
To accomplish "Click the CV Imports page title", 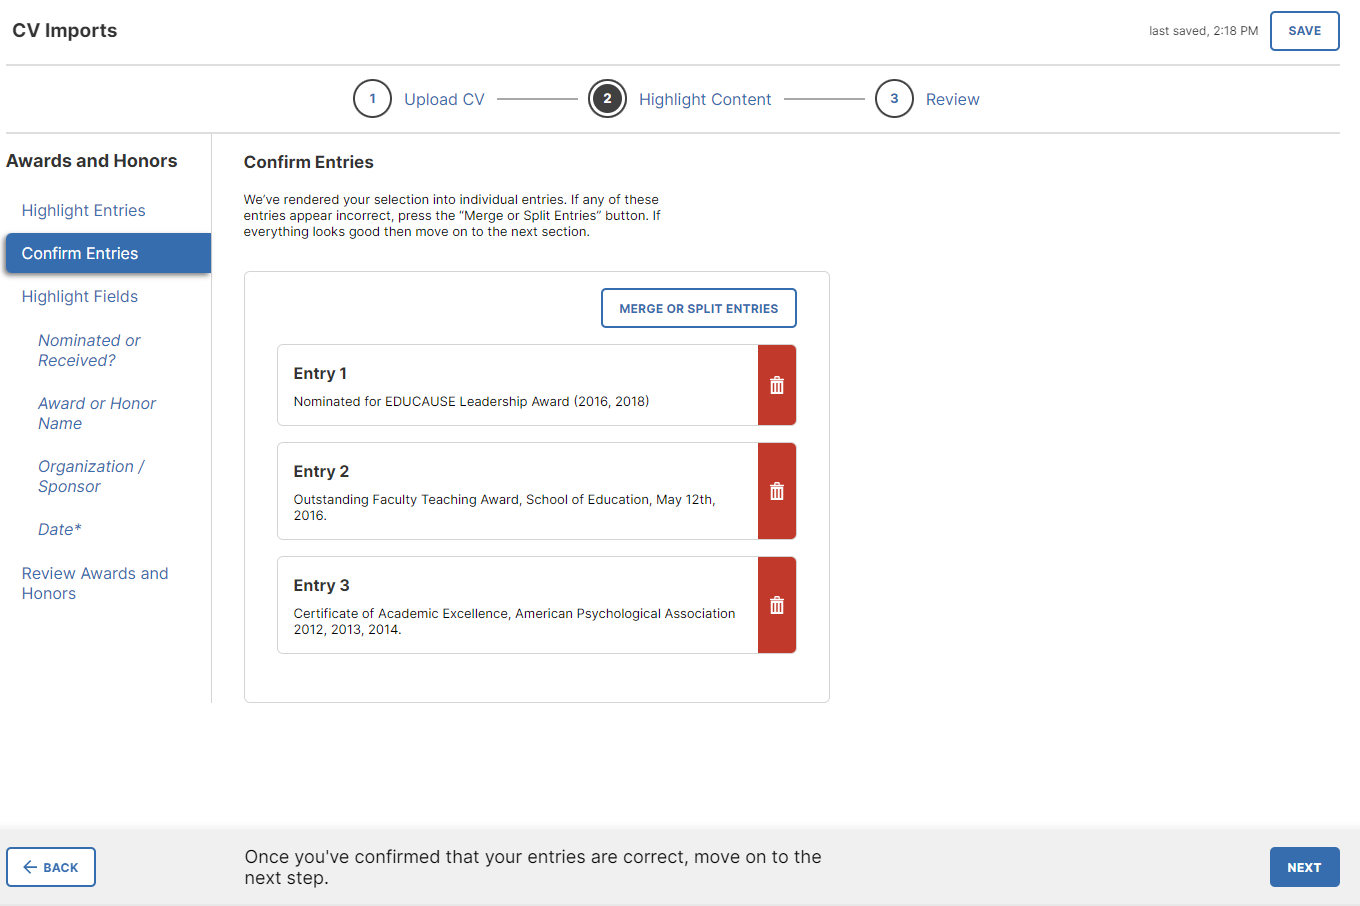I will (65, 30).
